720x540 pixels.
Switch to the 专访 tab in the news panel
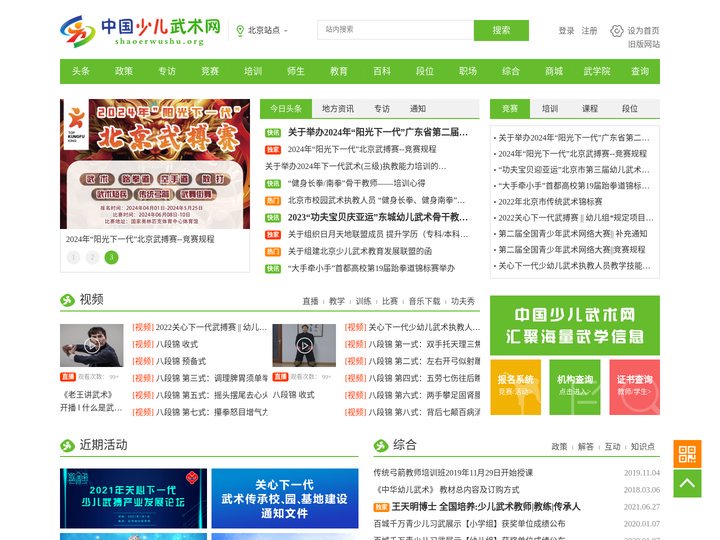[382, 109]
